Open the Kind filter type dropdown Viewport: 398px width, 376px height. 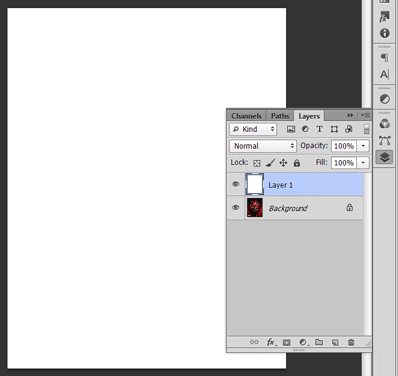[253, 129]
